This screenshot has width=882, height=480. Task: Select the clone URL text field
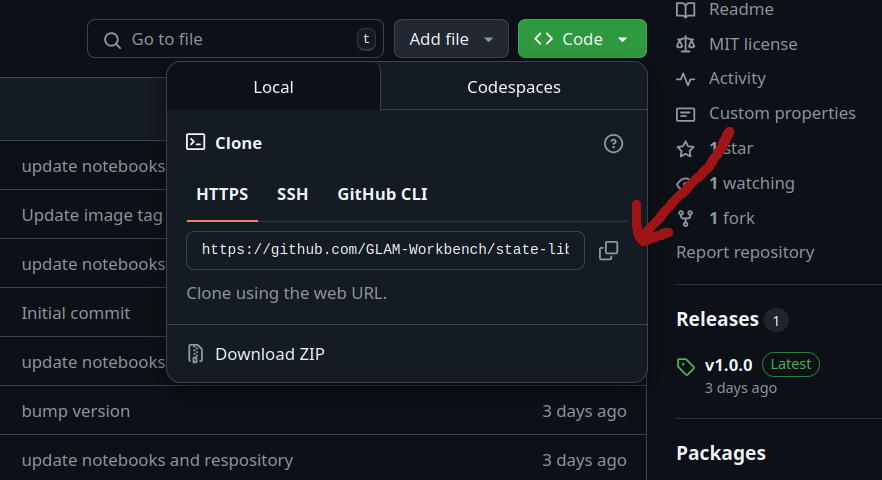(385, 250)
